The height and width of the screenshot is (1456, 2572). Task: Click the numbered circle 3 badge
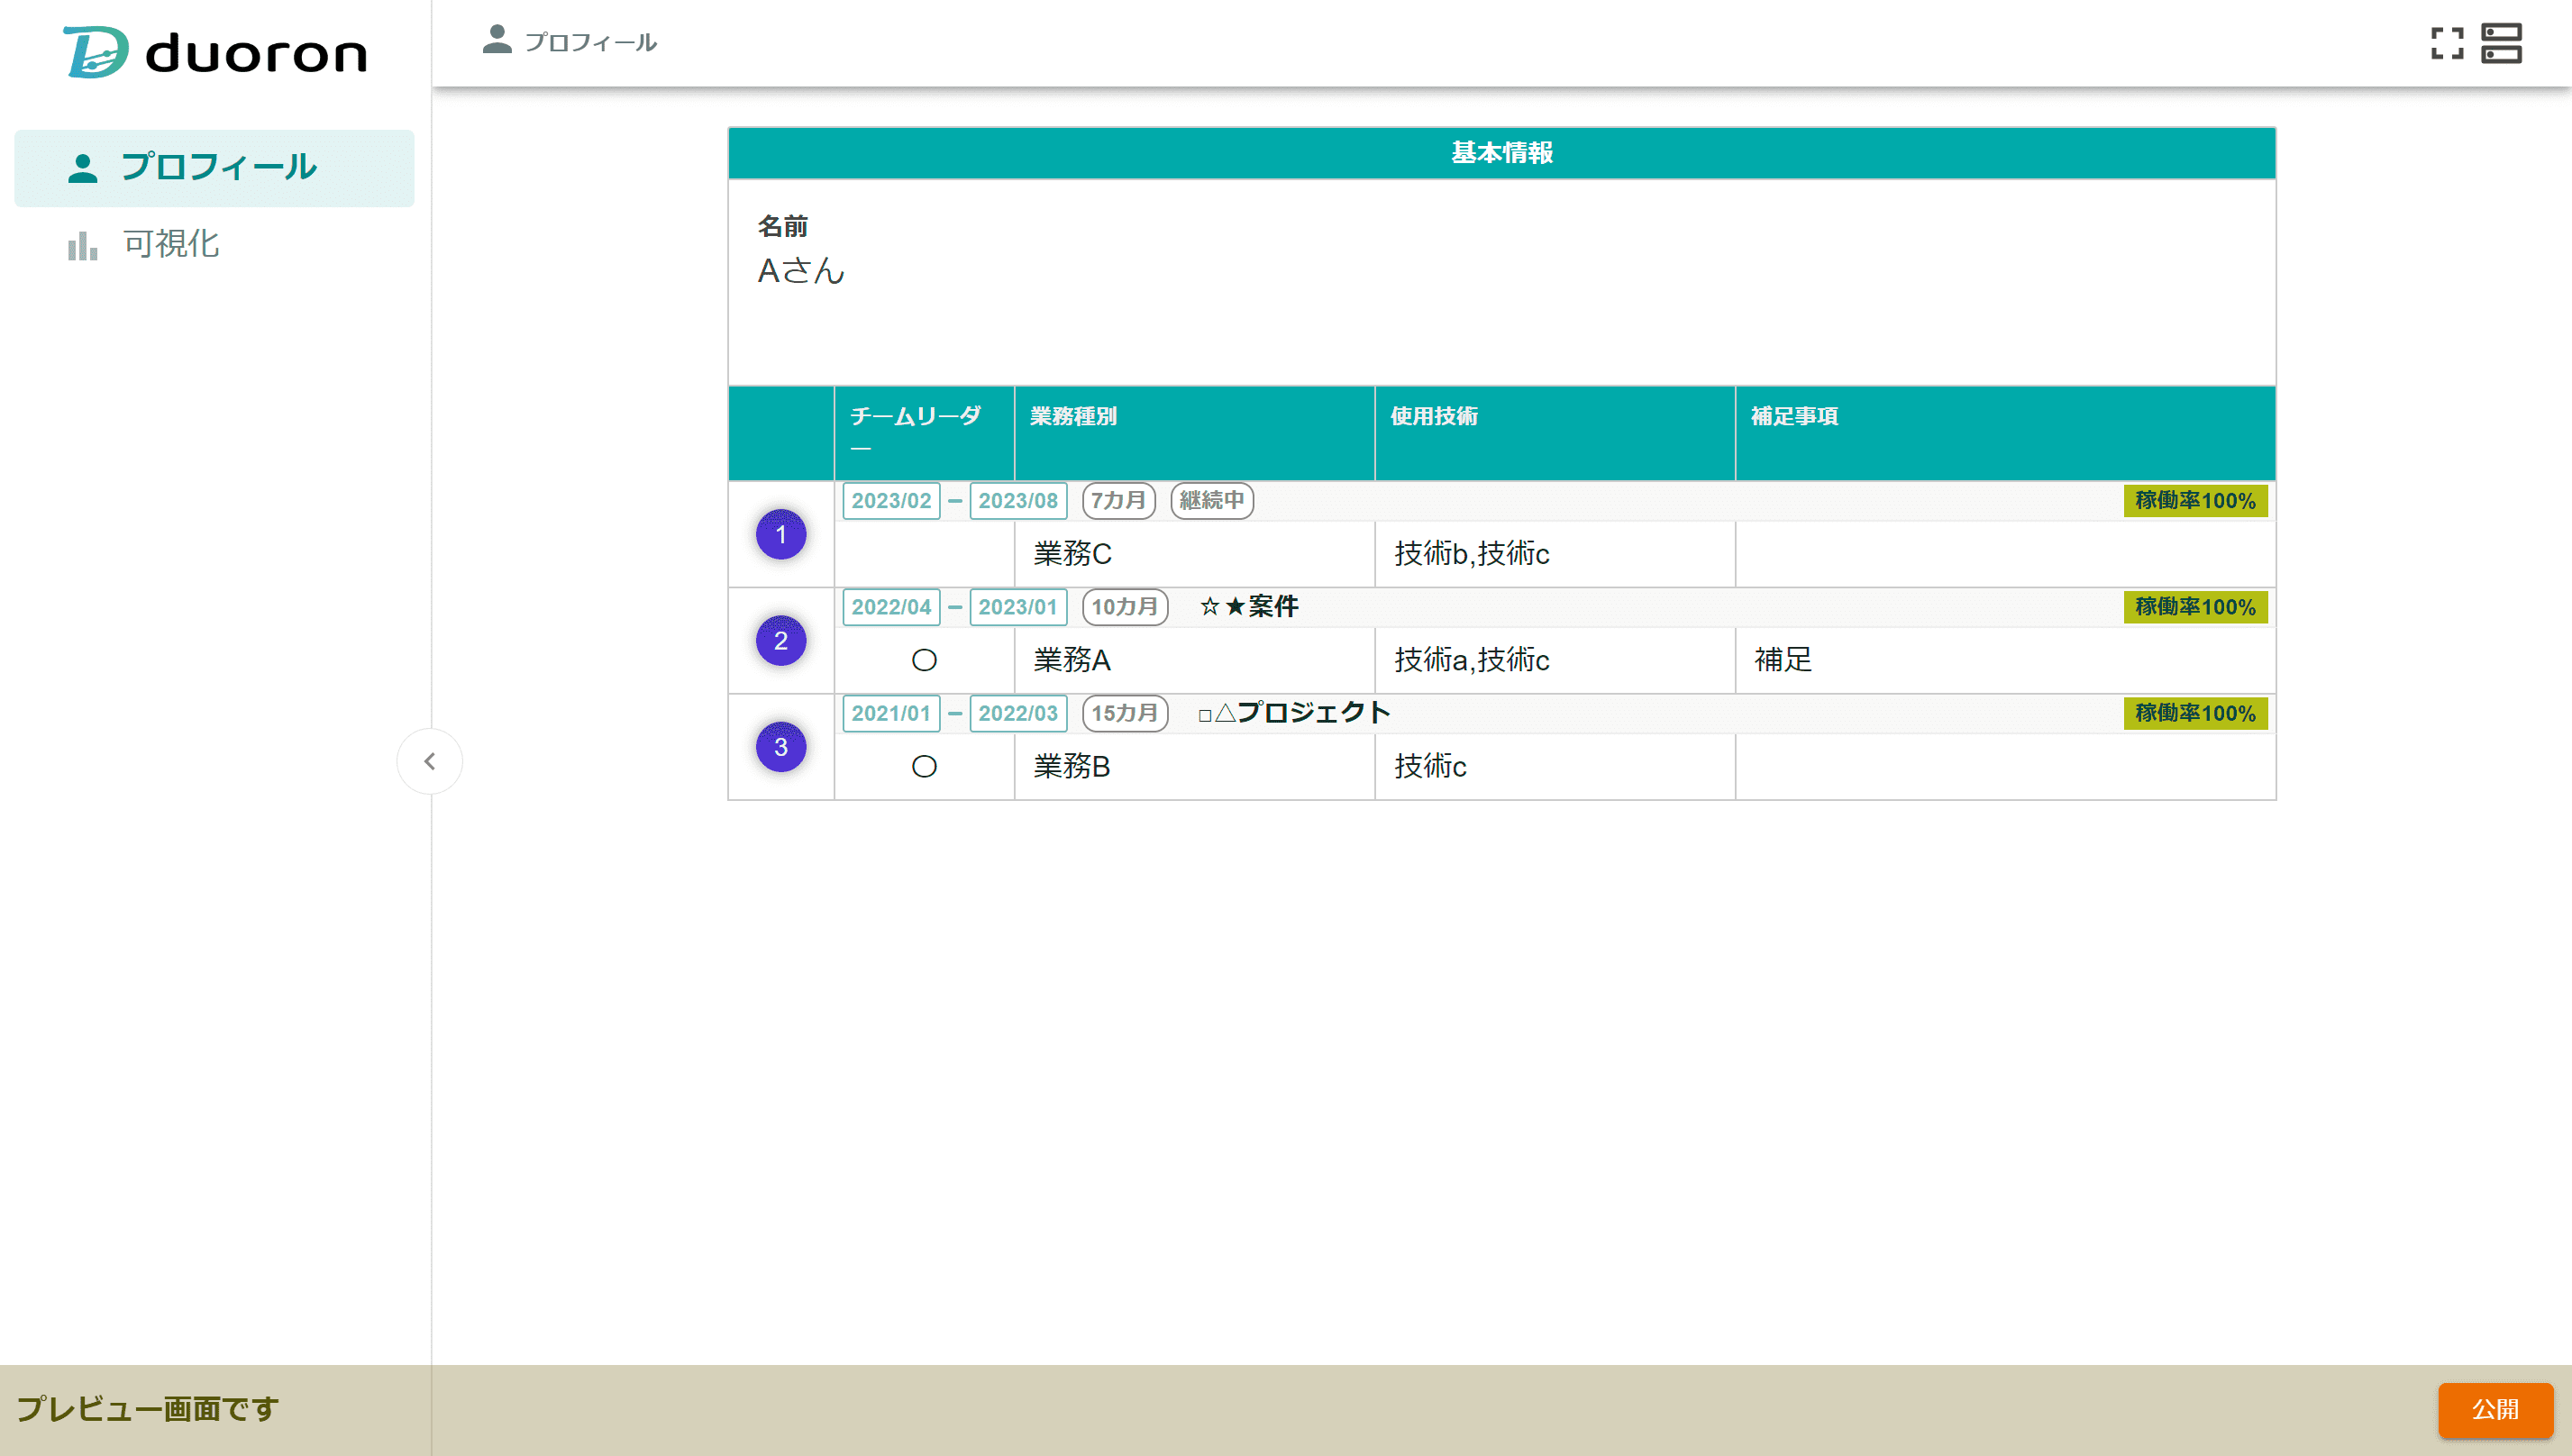click(x=781, y=747)
